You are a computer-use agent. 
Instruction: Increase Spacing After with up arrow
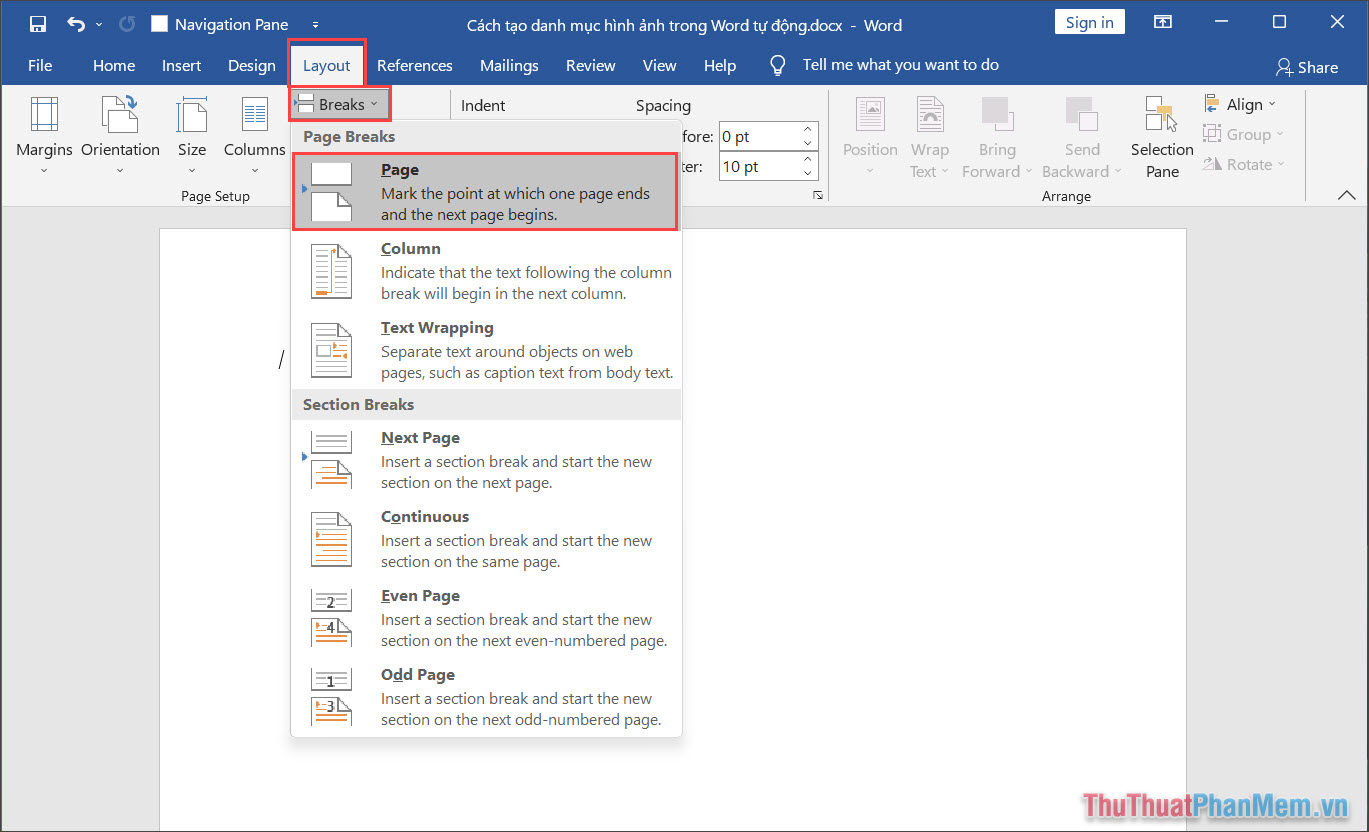click(808, 160)
